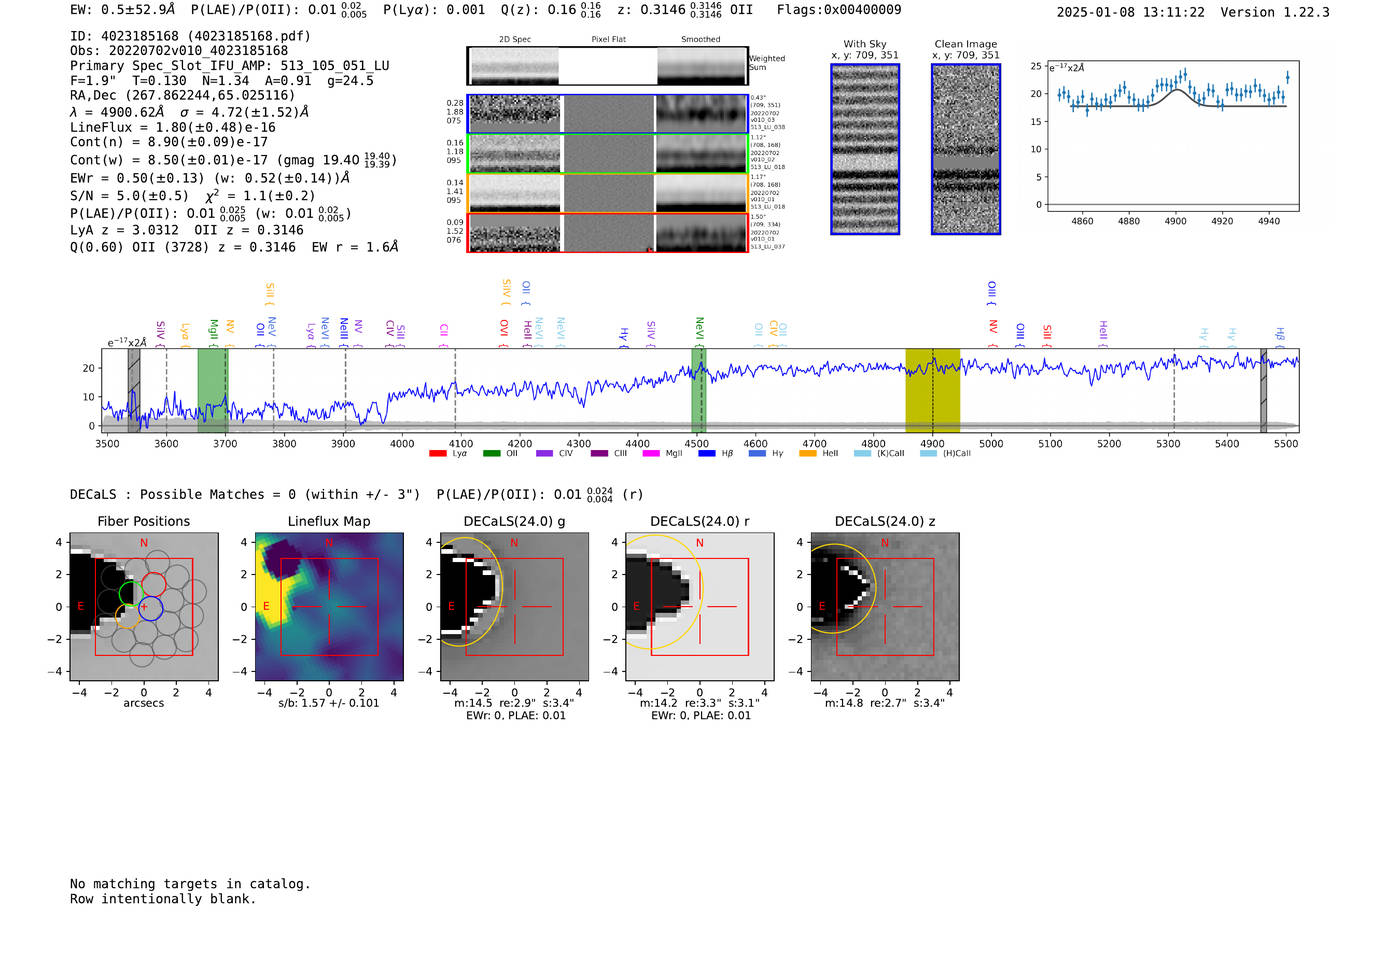Image resolution: width=1400 pixels, height=953 pixels.
Task: Click the (H)CaII legend swatch
Action: pyautogui.click(x=928, y=453)
